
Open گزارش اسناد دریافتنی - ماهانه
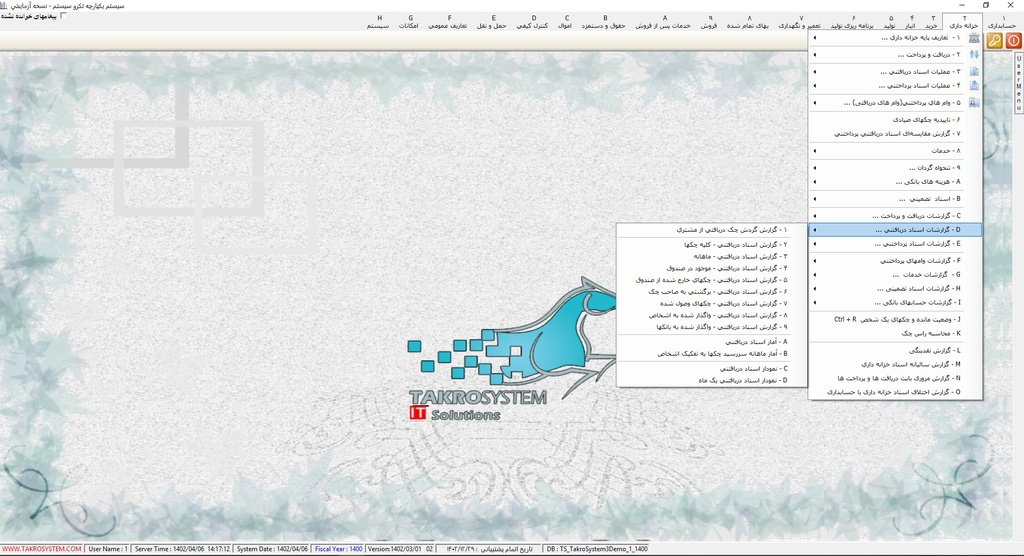[x=712, y=257]
